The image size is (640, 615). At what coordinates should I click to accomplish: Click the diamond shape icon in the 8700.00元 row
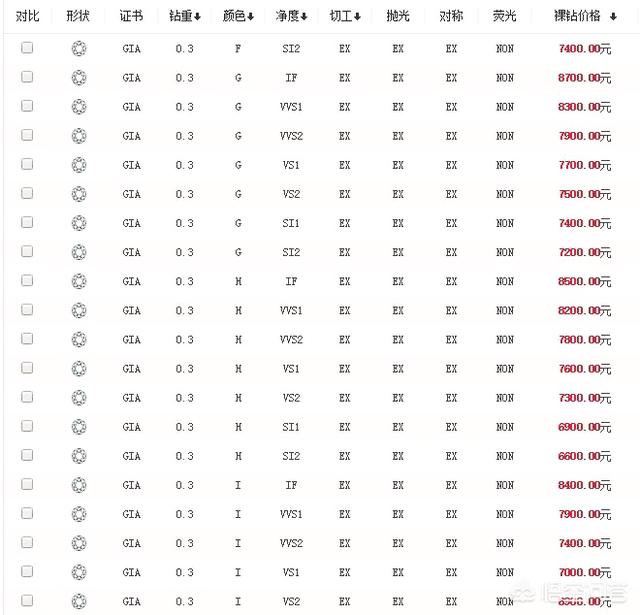coord(79,77)
